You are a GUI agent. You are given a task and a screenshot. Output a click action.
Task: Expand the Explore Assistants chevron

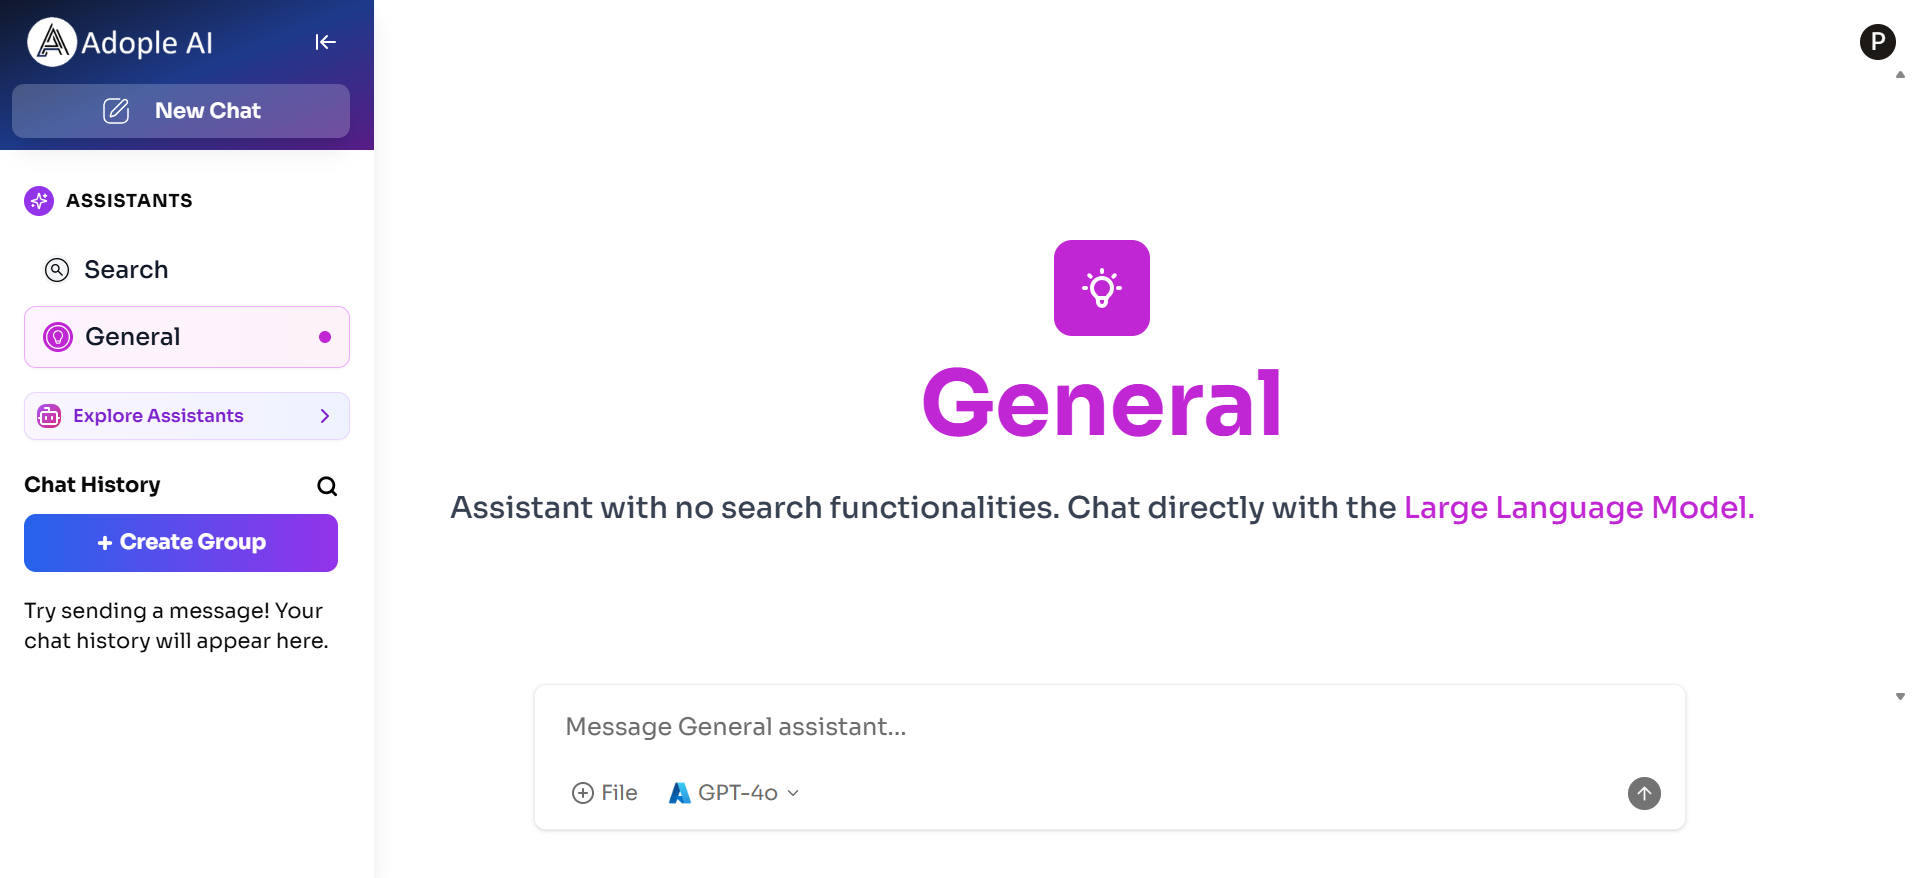pyautogui.click(x=325, y=416)
